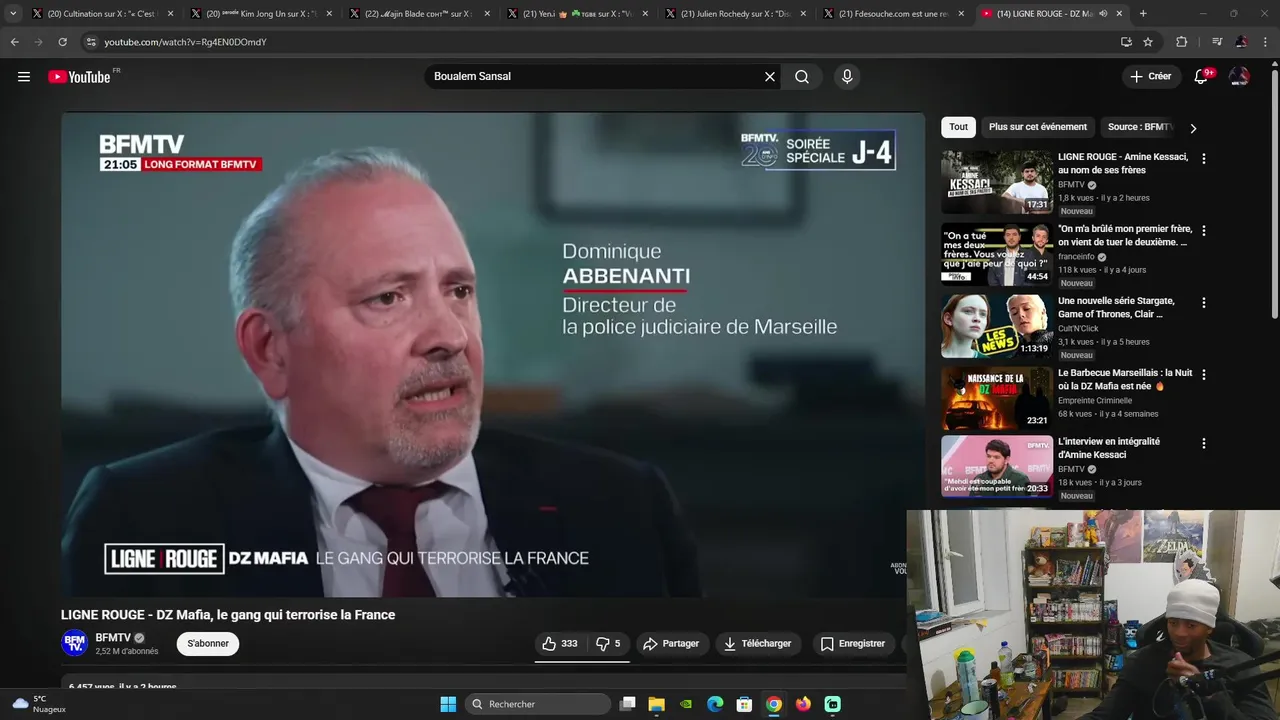Open Google Chrome on the taskbar
Viewport: 1280px width, 720px height.
coord(774,704)
